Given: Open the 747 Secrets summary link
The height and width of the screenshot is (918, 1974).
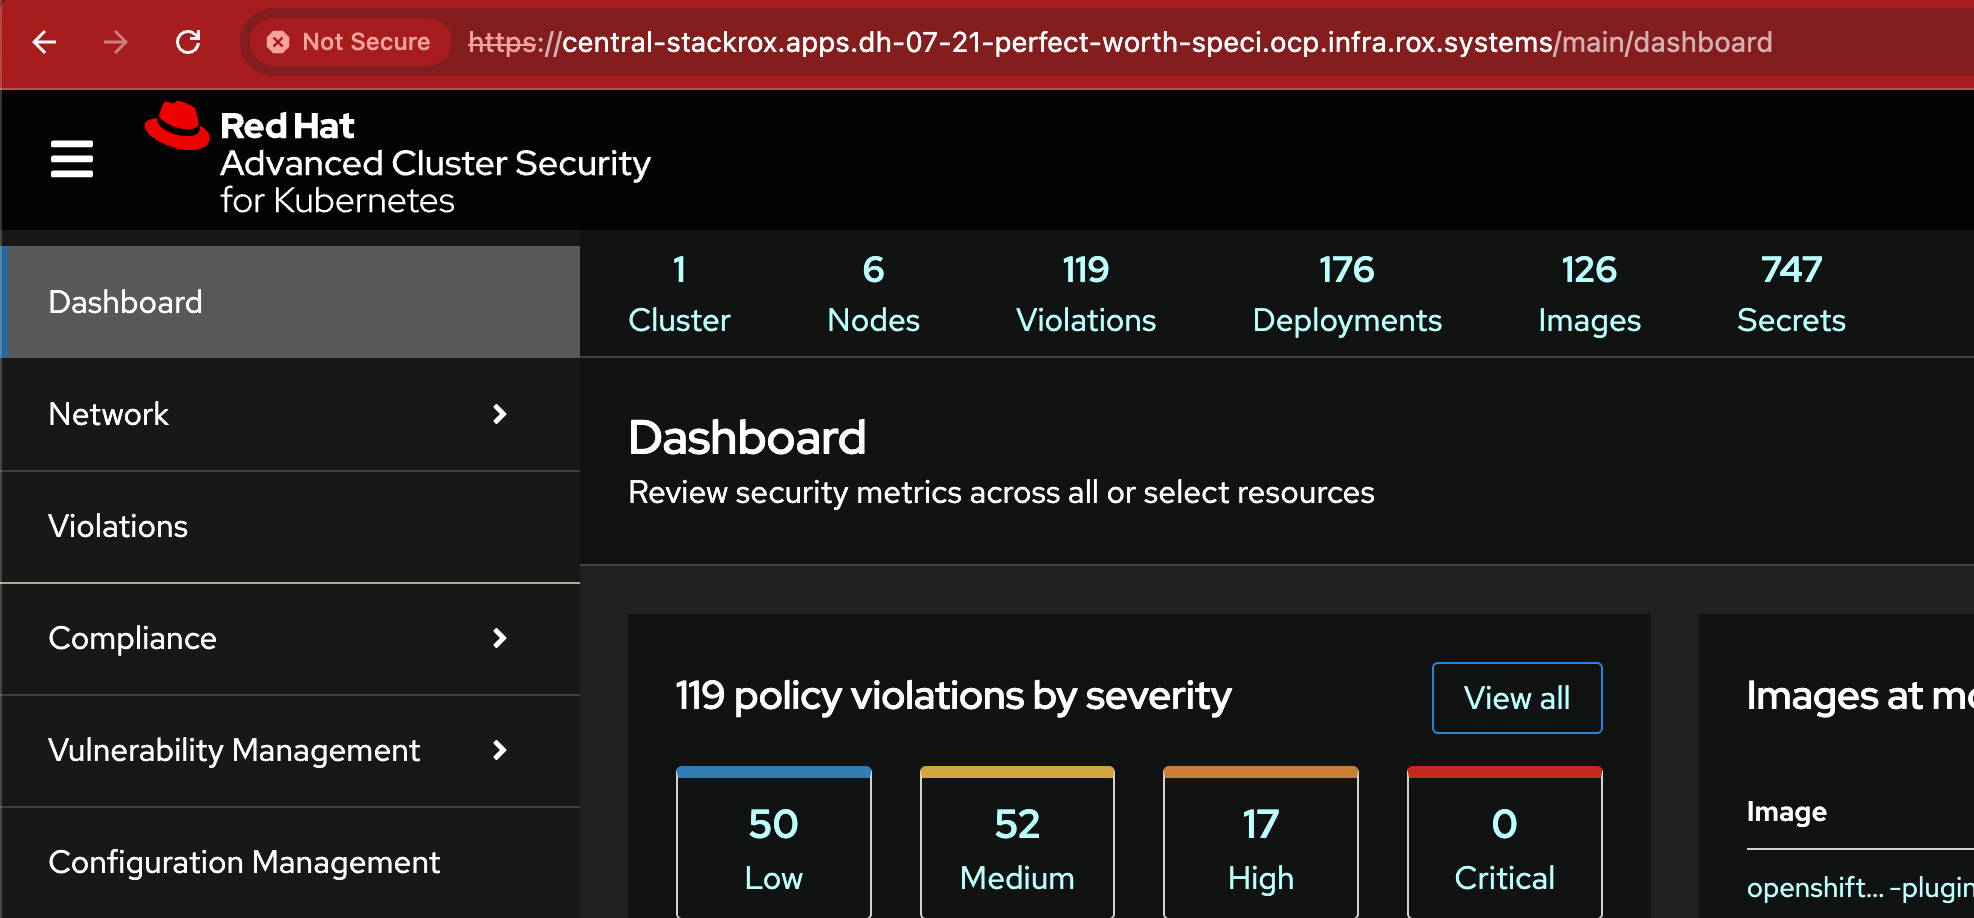Looking at the screenshot, I should pos(1790,295).
